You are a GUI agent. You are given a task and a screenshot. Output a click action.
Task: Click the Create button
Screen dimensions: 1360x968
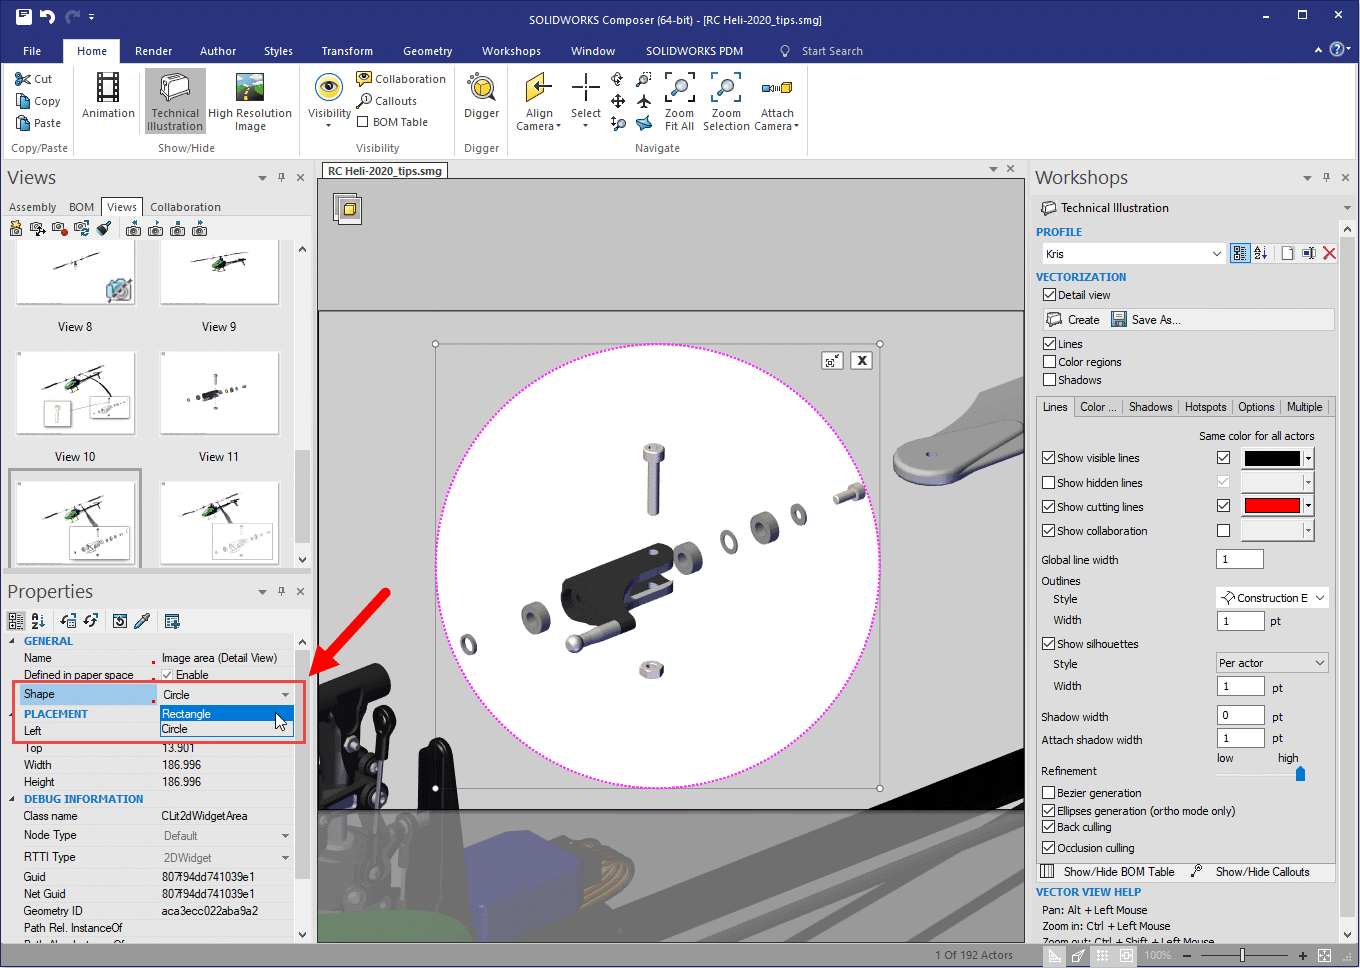pos(1073,320)
